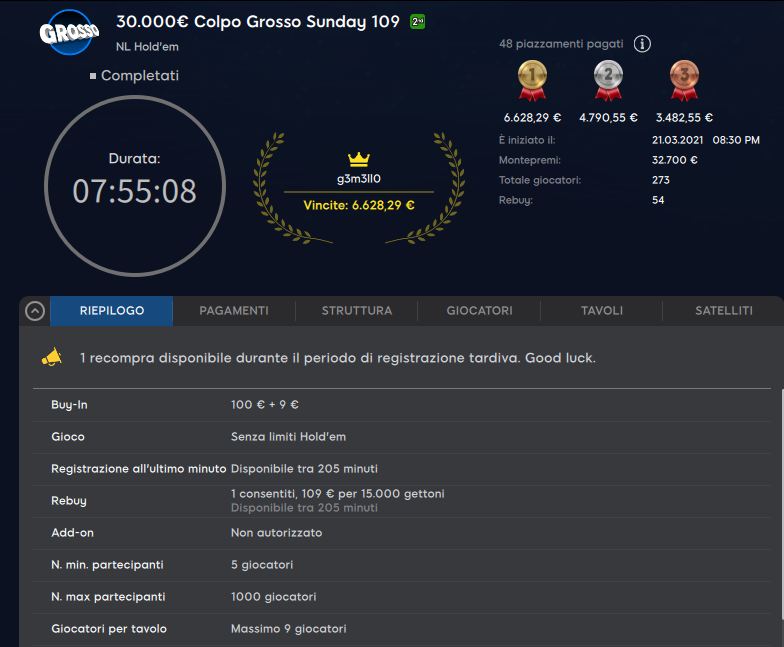Click the gold first place medal
The width and height of the screenshot is (784, 647).
point(532,80)
